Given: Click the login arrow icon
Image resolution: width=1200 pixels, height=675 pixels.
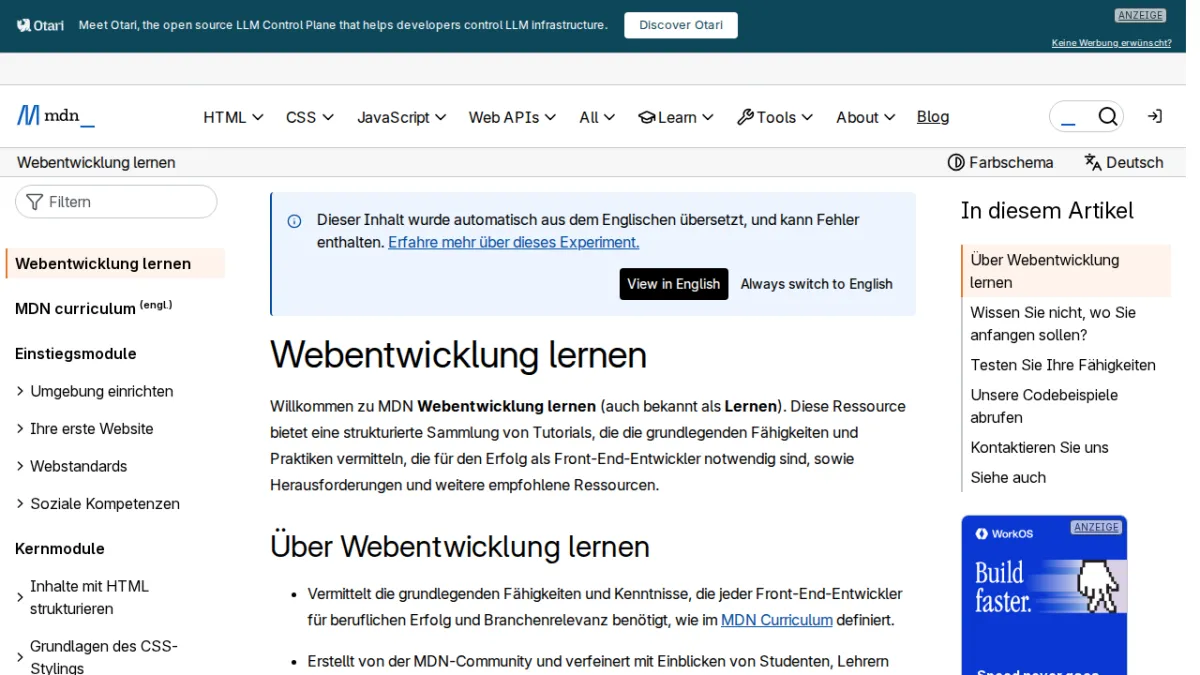Looking at the screenshot, I should (1154, 117).
